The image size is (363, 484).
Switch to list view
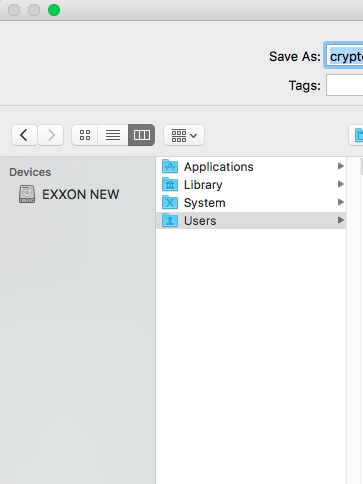click(113, 135)
